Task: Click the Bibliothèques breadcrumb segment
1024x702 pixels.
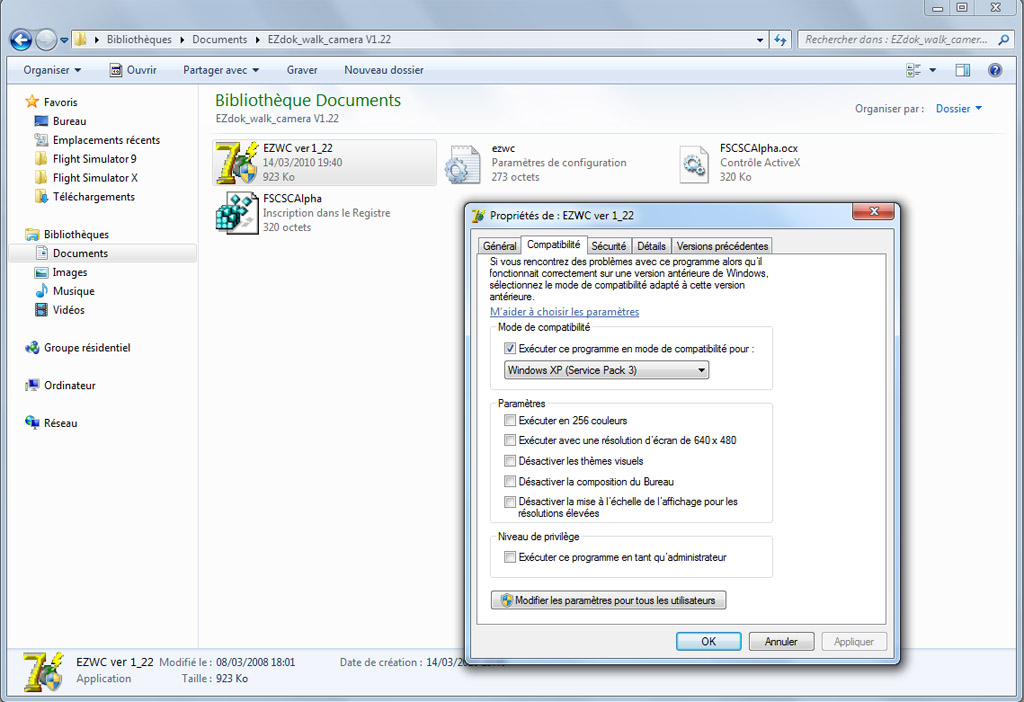Action: pos(139,40)
